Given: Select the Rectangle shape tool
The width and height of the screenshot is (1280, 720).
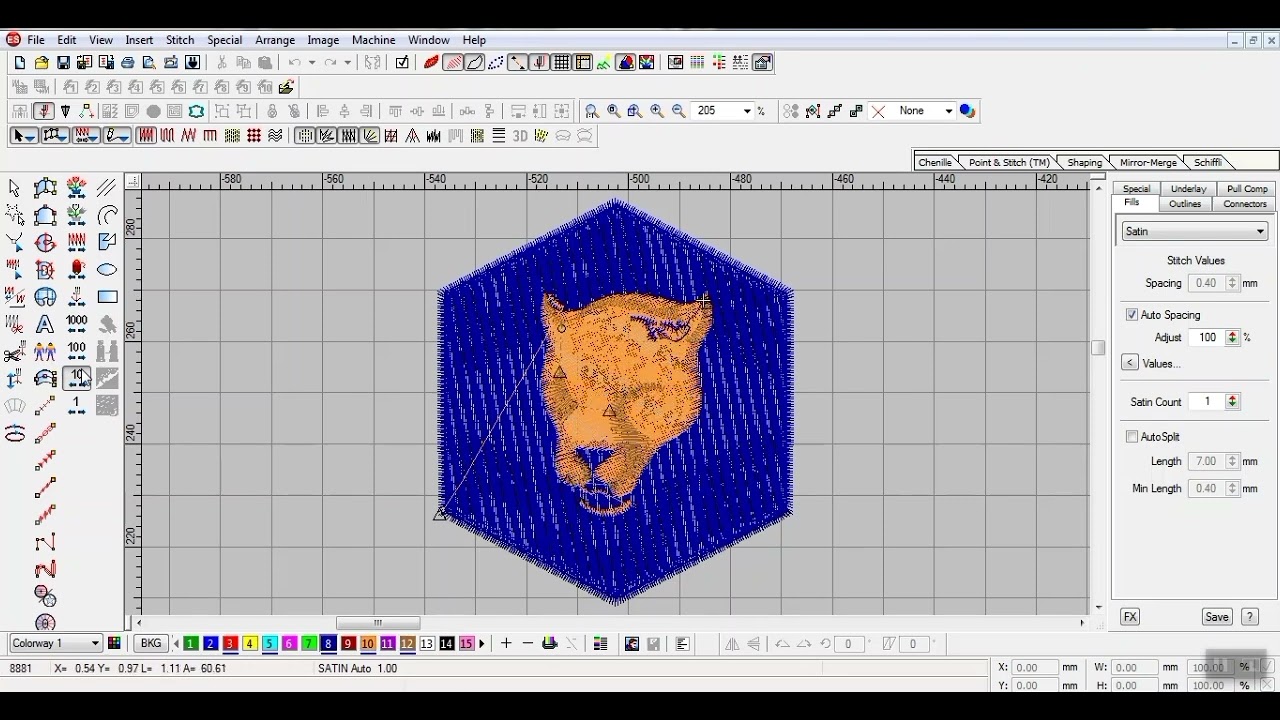Looking at the screenshot, I should pos(107,297).
